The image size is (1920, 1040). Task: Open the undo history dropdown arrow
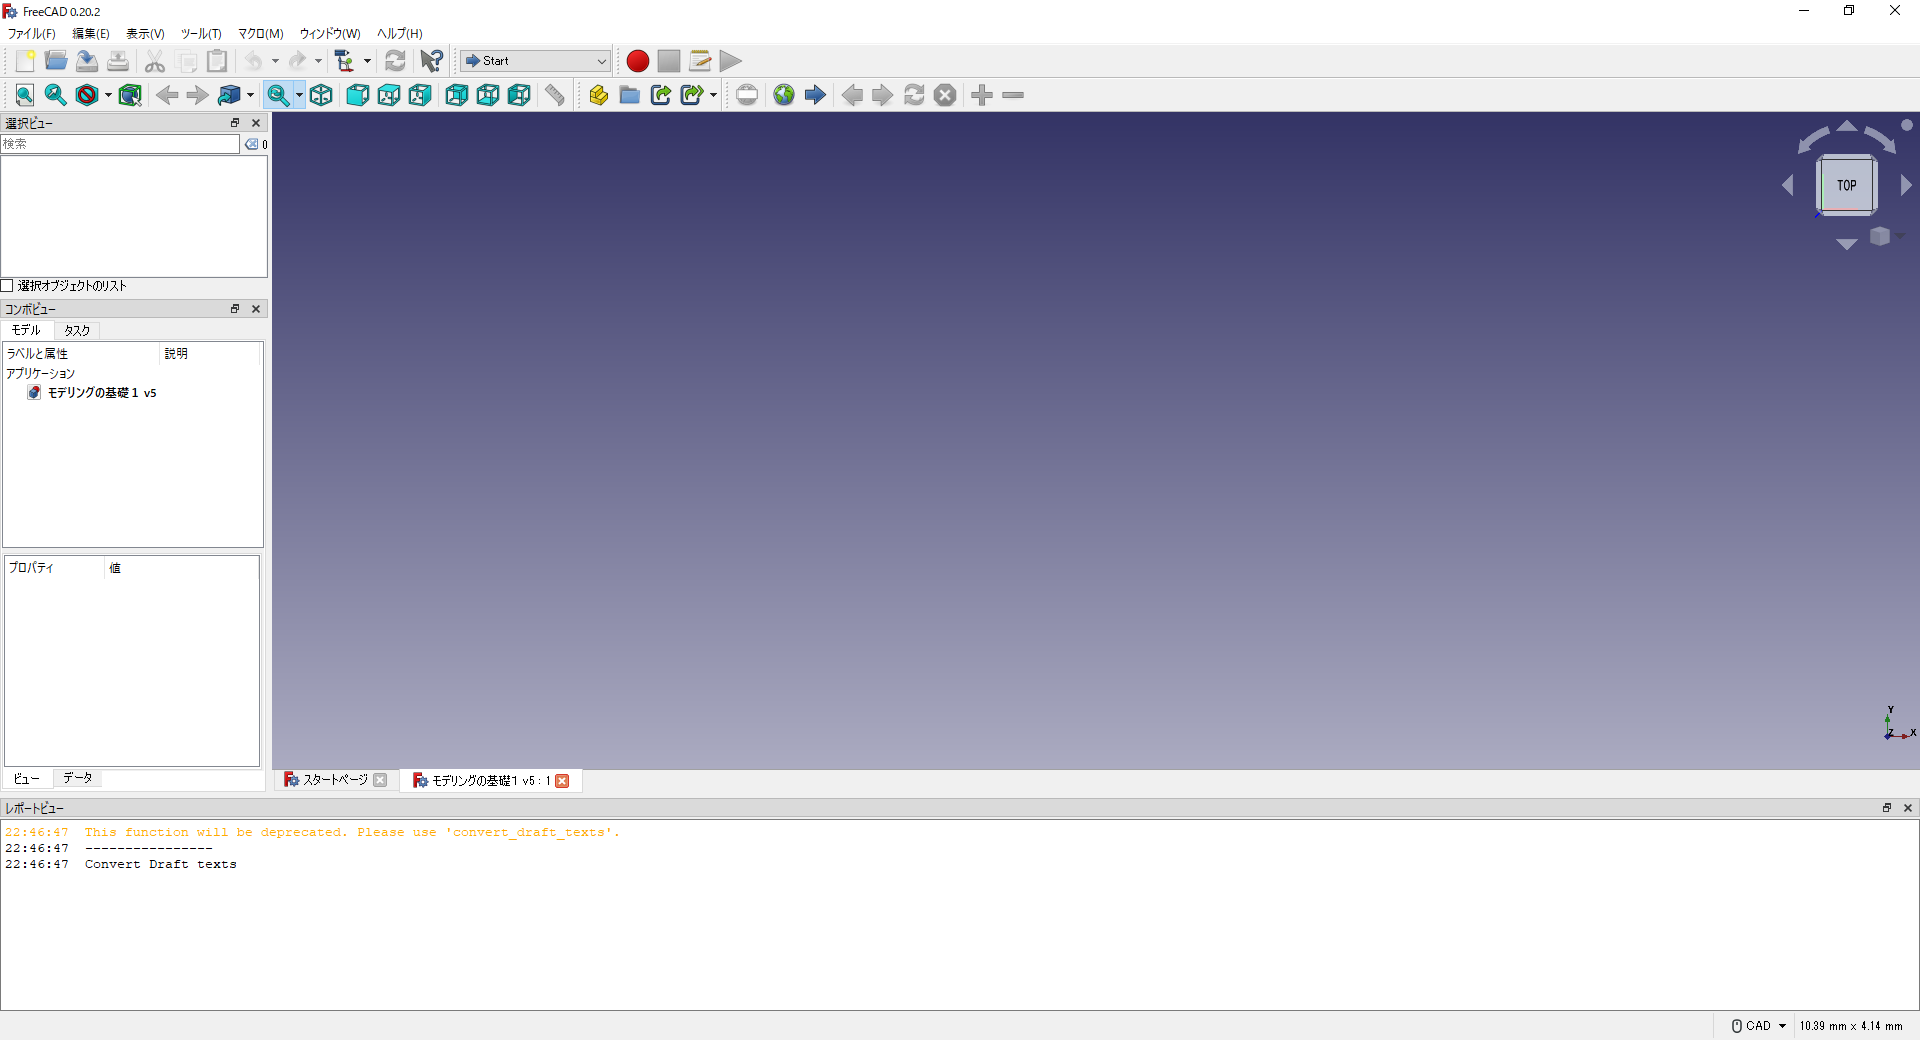pyautogui.click(x=275, y=61)
